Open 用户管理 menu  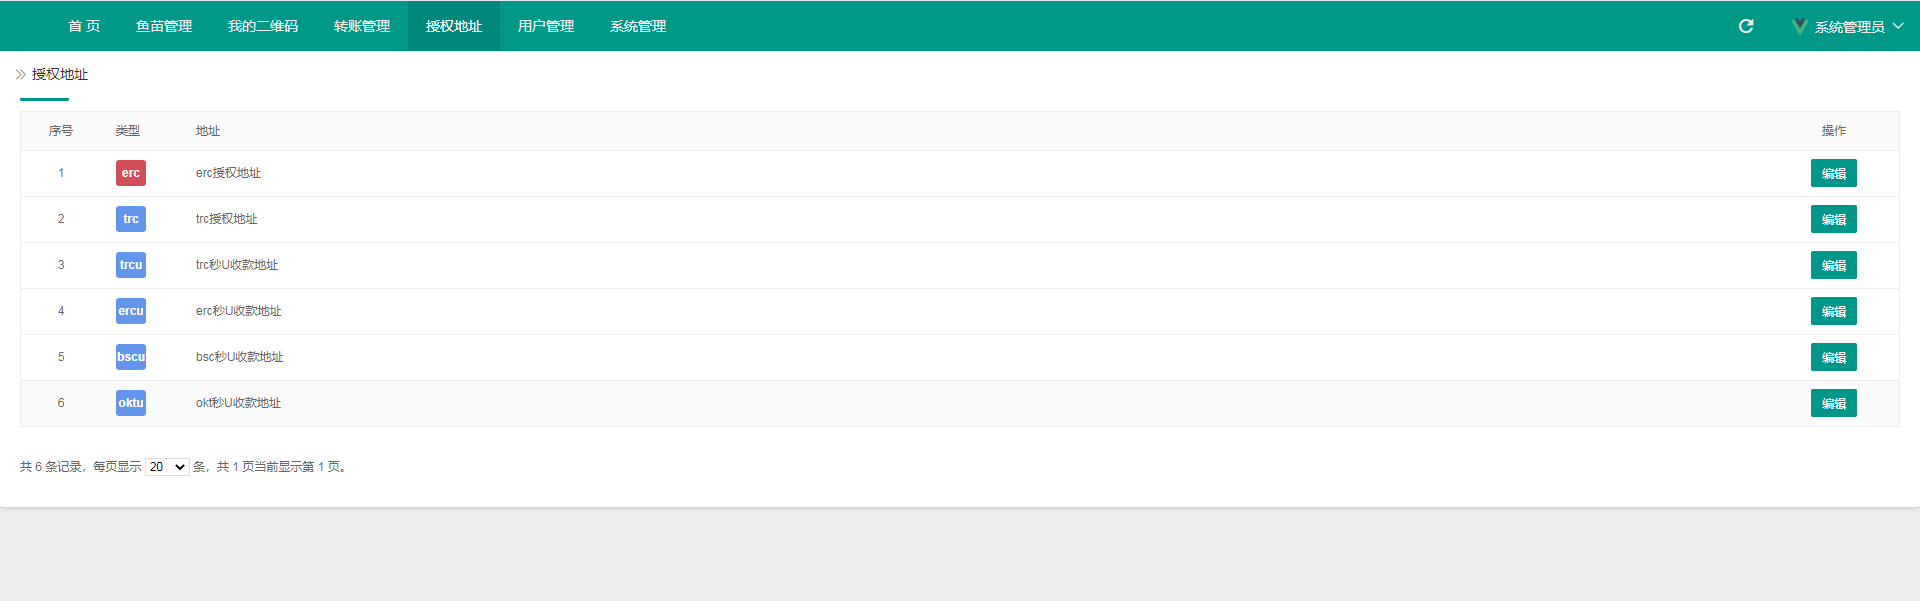[546, 26]
